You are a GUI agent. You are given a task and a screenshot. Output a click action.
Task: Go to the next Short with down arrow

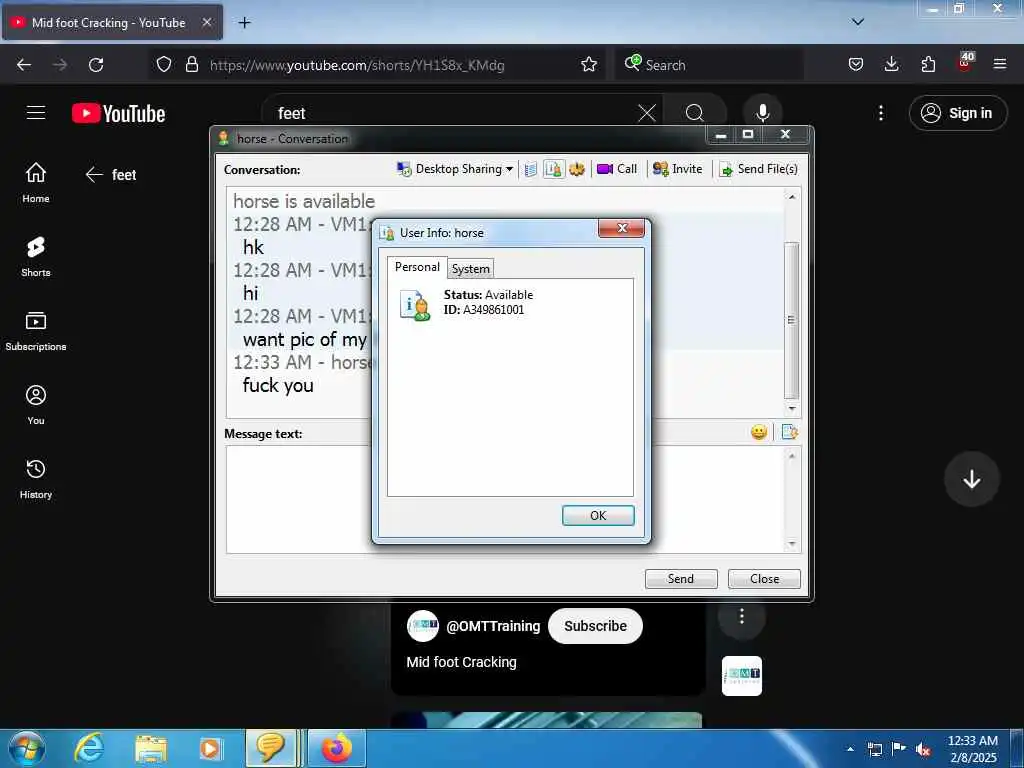[972, 479]
